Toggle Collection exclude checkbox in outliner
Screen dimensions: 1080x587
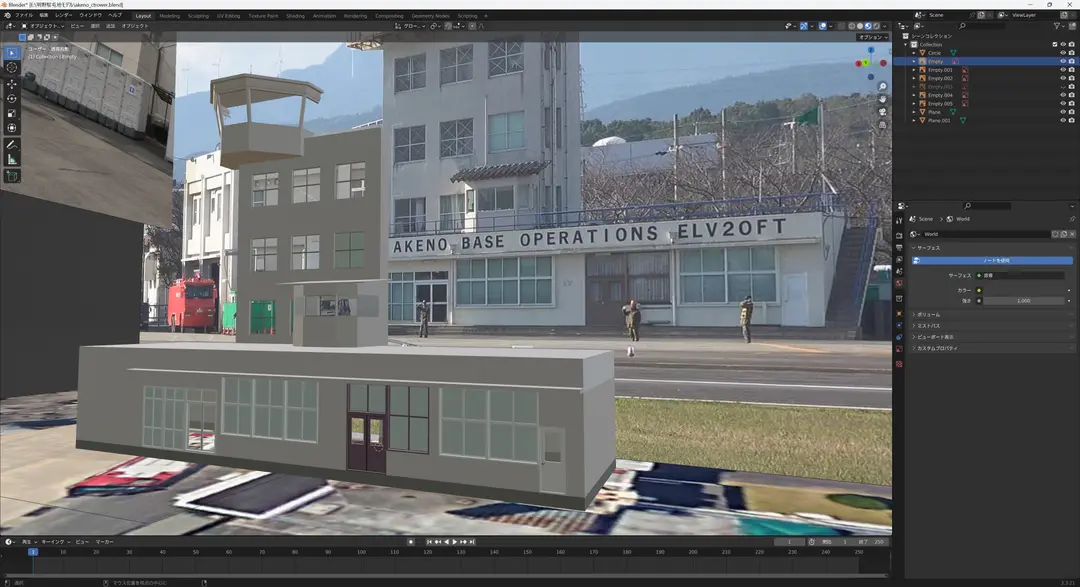coord(1055,44)
